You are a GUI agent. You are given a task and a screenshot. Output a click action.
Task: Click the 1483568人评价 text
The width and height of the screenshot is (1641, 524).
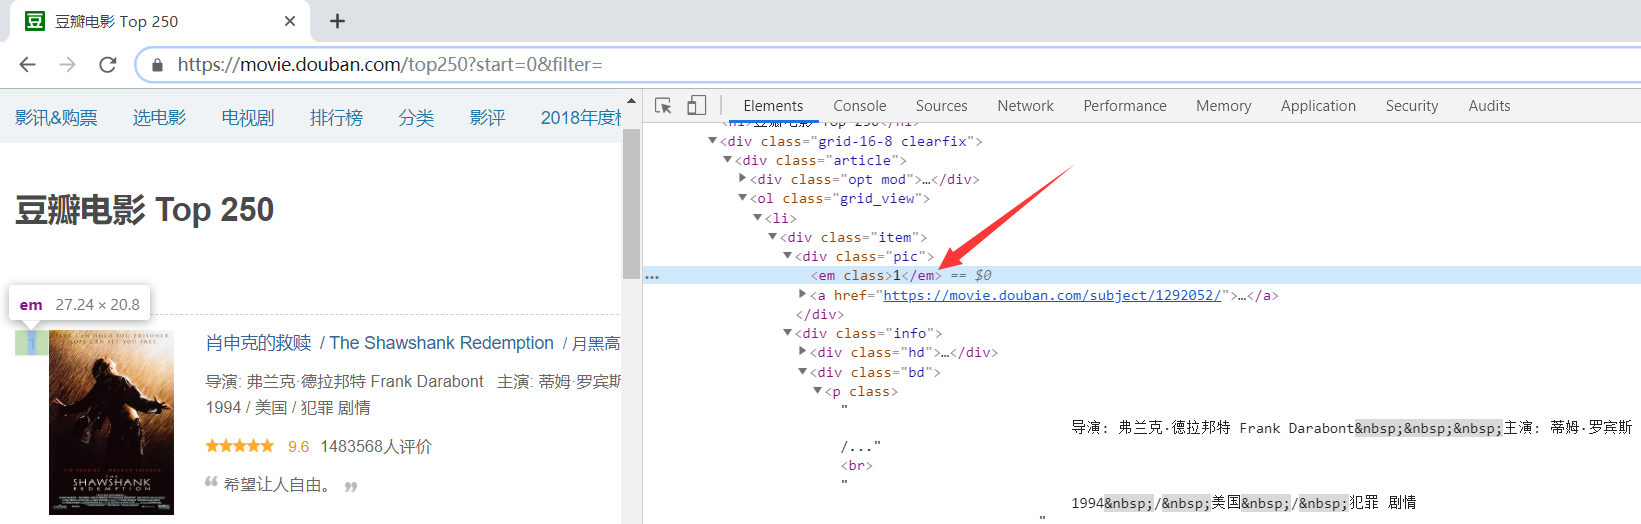pos(376,447)
